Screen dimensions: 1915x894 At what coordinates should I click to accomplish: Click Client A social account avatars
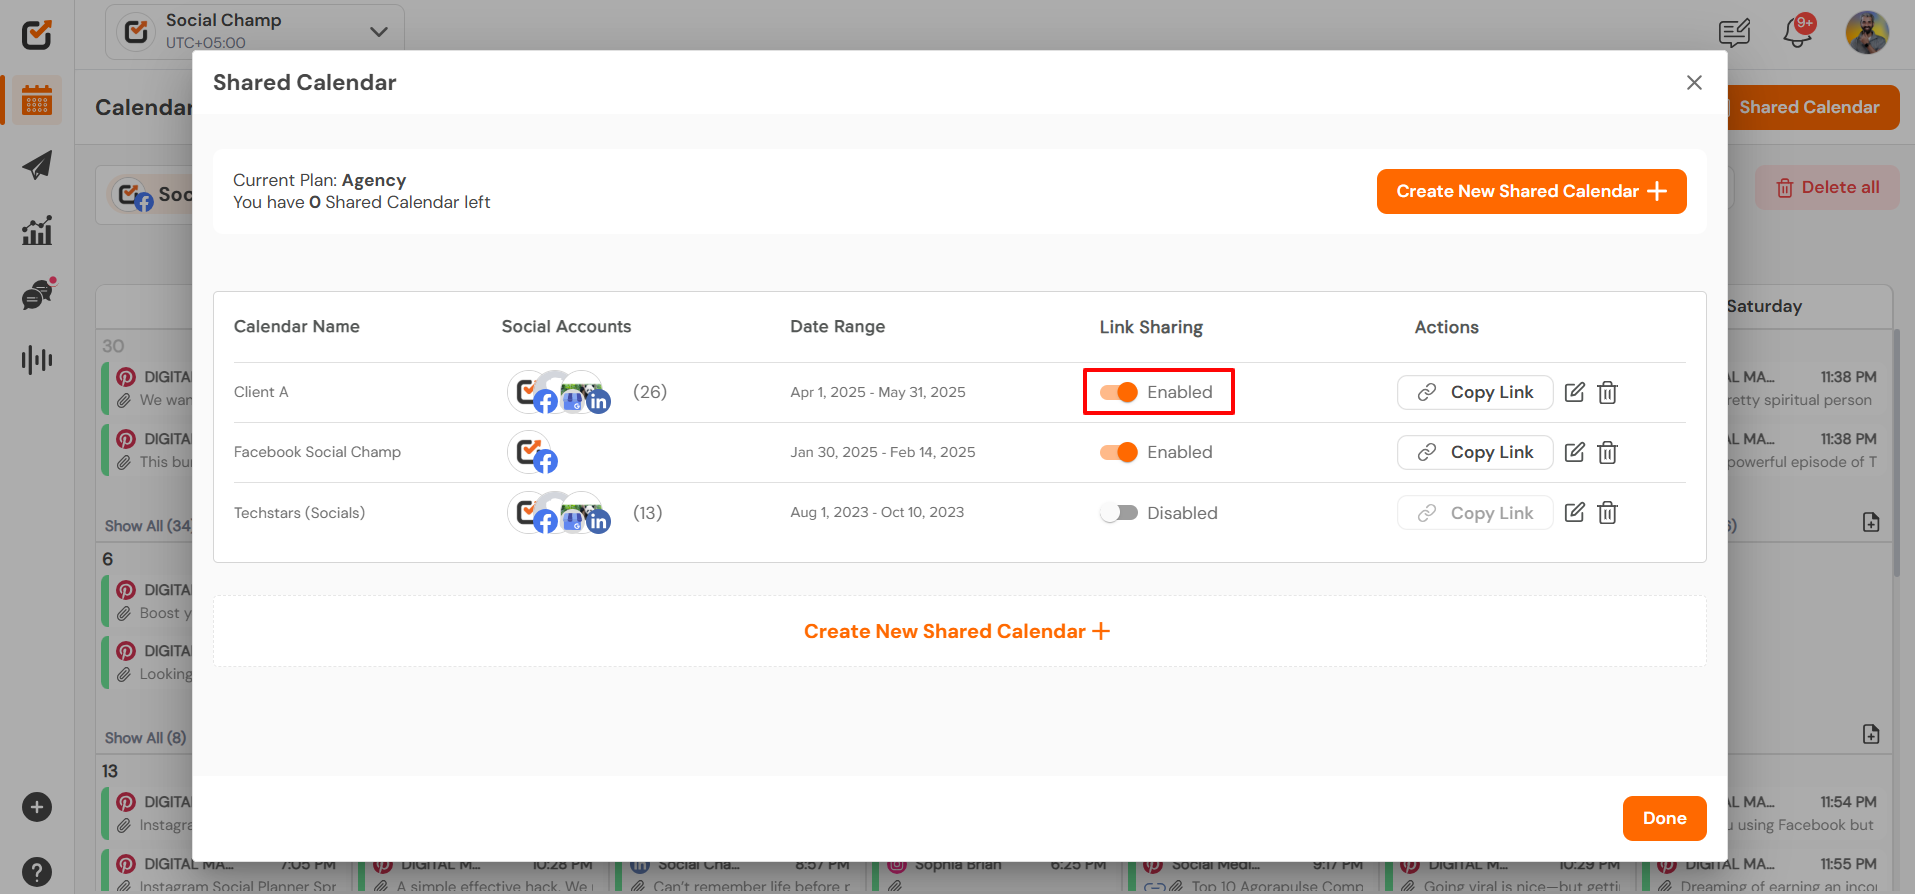(x=560, y=392)
